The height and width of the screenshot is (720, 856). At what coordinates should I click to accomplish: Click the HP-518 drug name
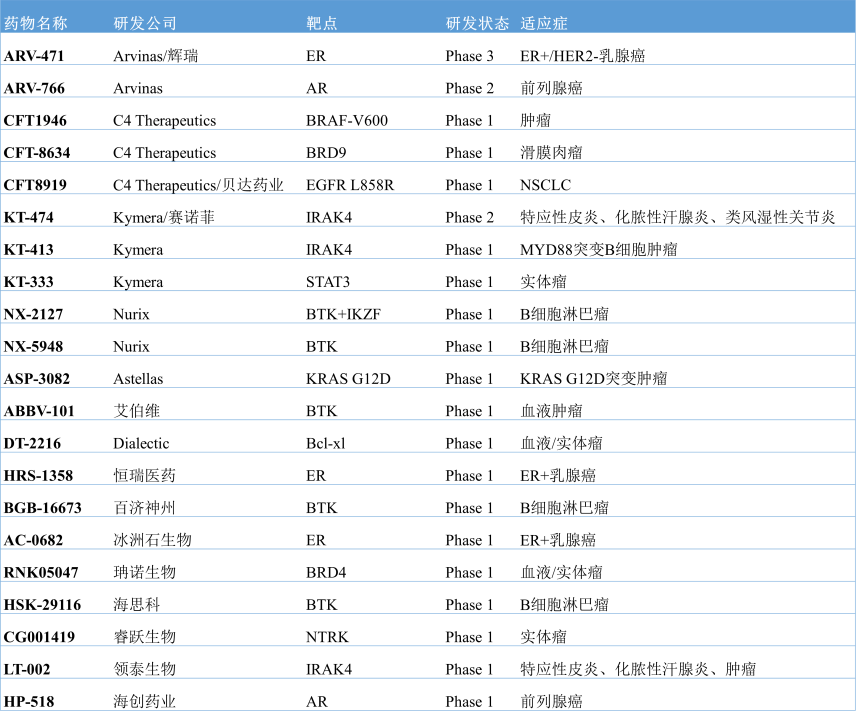tap(29, 701)
